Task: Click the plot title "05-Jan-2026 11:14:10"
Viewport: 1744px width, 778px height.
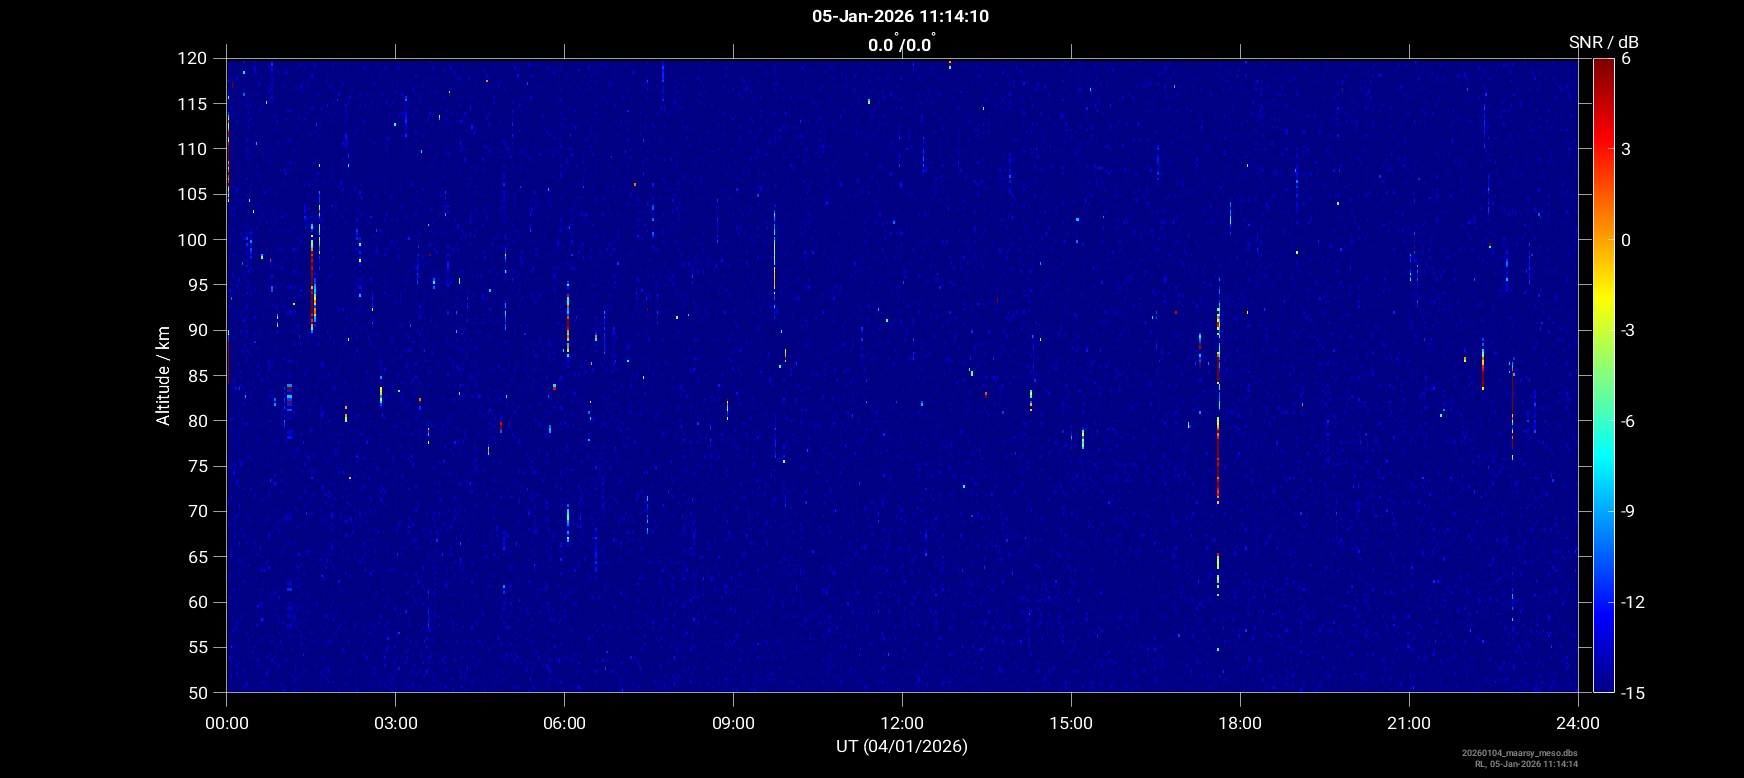Action: [901, 16]
